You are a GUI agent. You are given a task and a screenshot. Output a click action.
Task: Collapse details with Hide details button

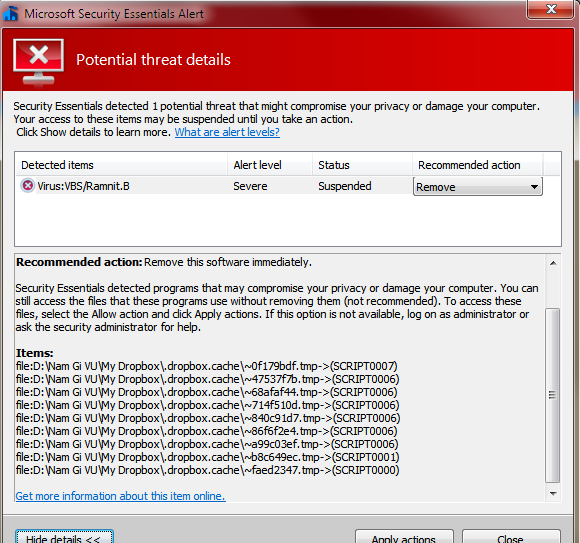64,537
